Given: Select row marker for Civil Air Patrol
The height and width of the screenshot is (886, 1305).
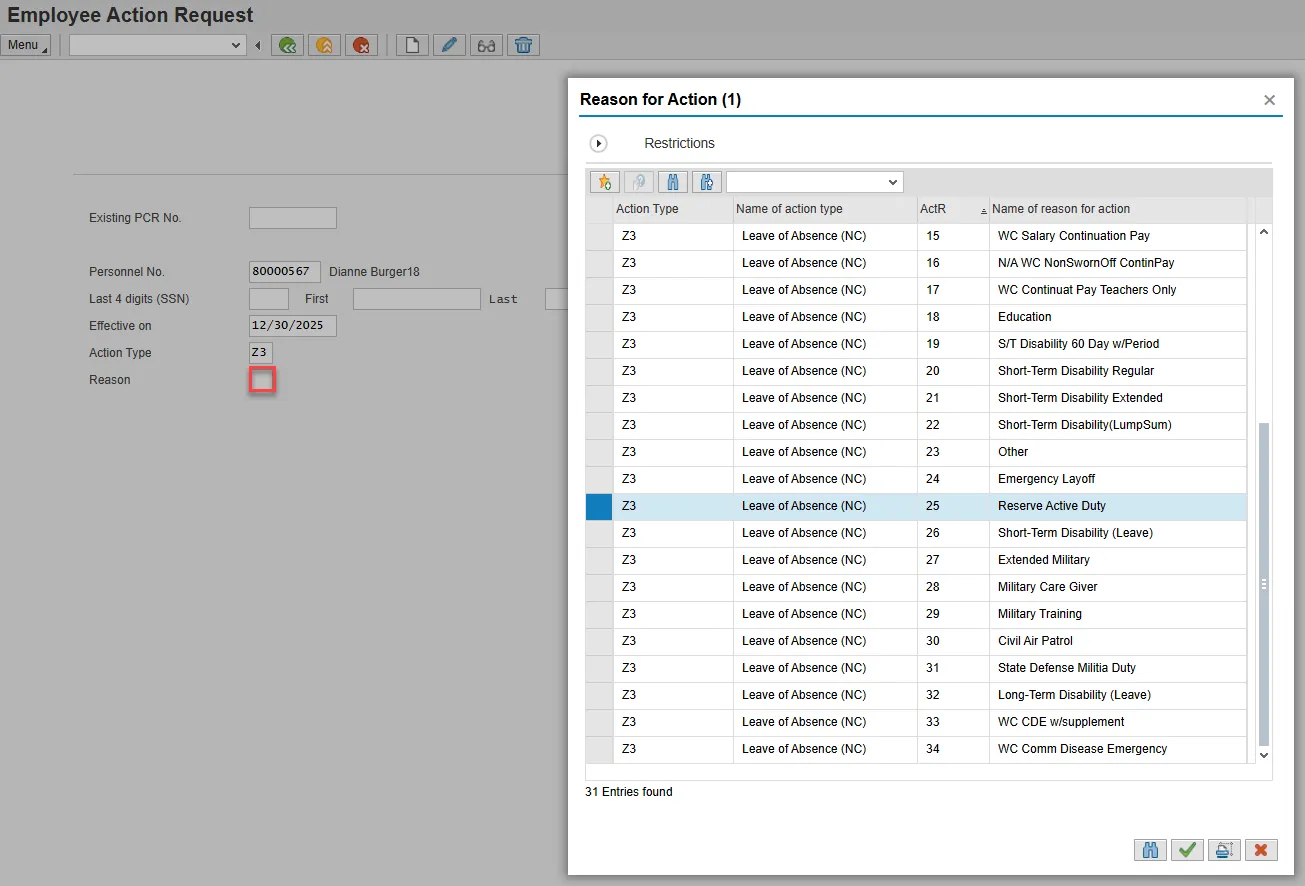Looking at the screenshot, I should 599,641.
